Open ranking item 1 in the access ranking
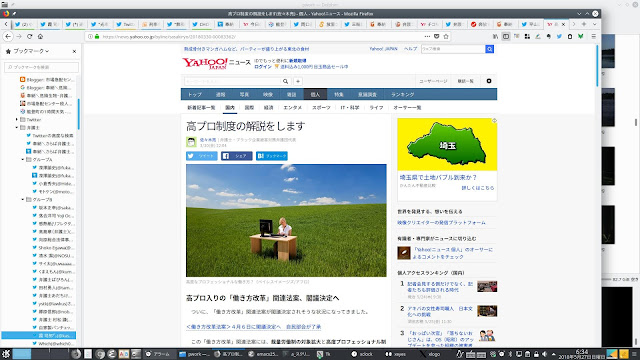This screenshot has width=640, height=360. [x=440, y=287]
